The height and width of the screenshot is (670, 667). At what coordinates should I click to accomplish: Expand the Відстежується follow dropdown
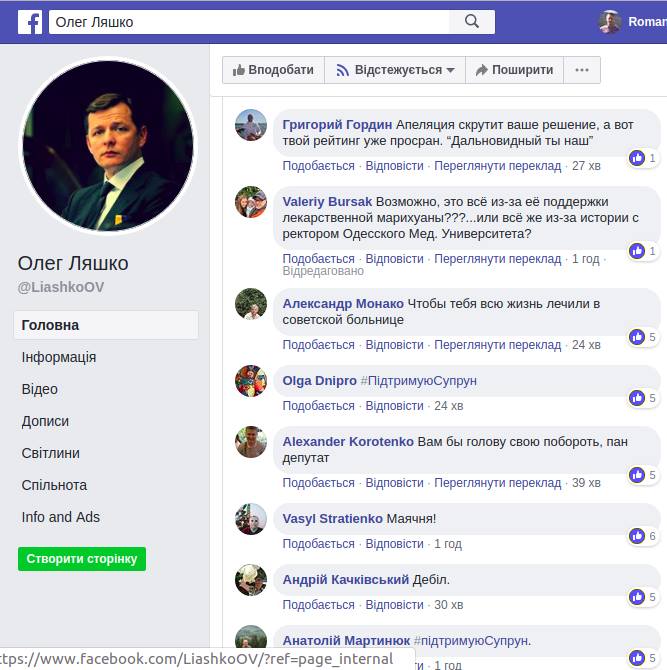394,70
